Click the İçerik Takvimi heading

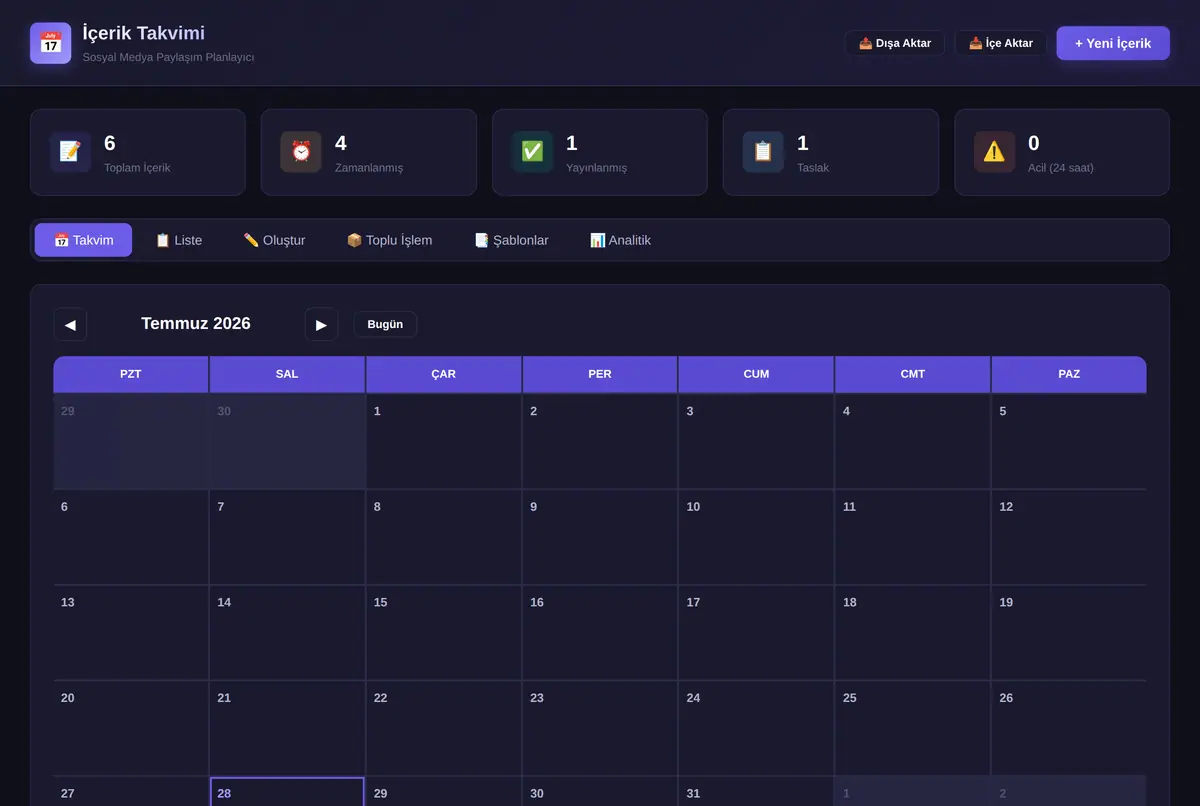pyautogui.click(x=144, y=33)
